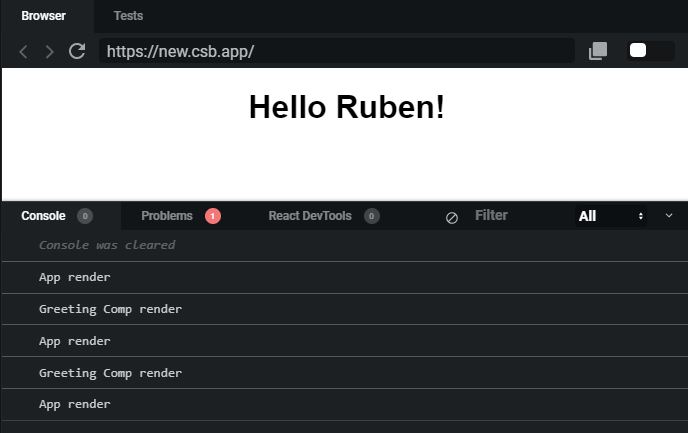Refresh the preview browser page

point(77,51)
